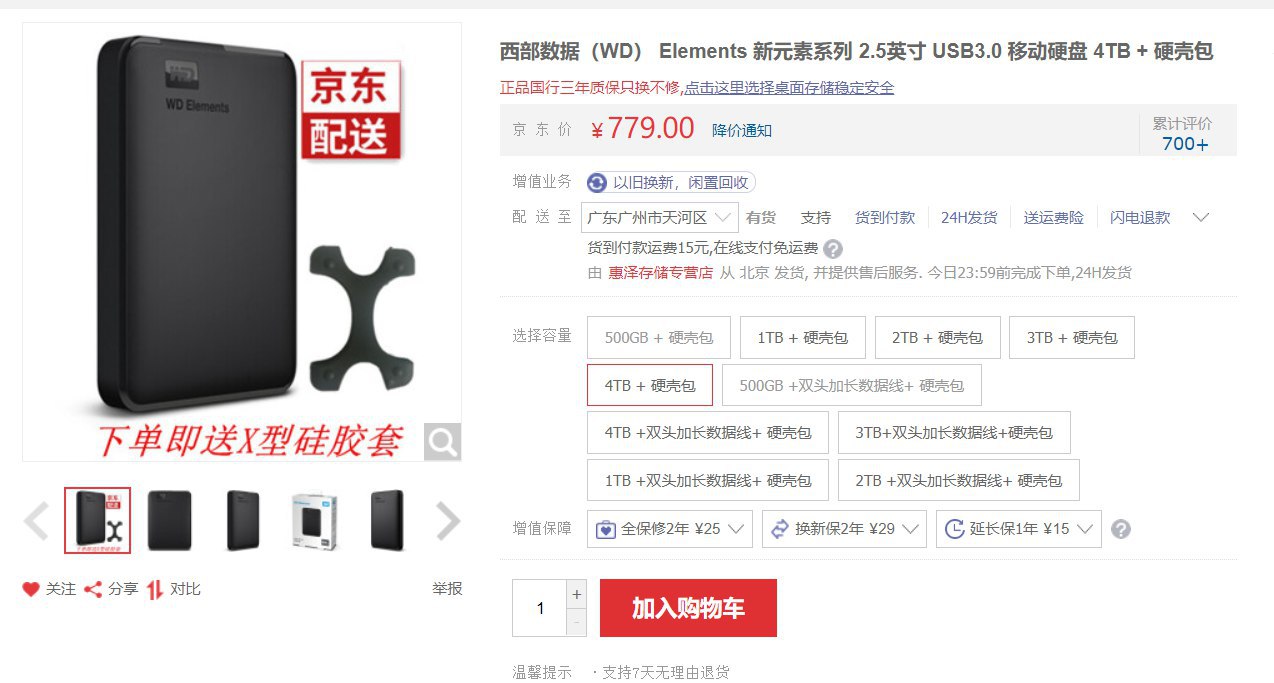The width and height of the screenshot is (1274, 683).
Task: Increase quantity with the plus stepper
Action: (x=576, y=594)
